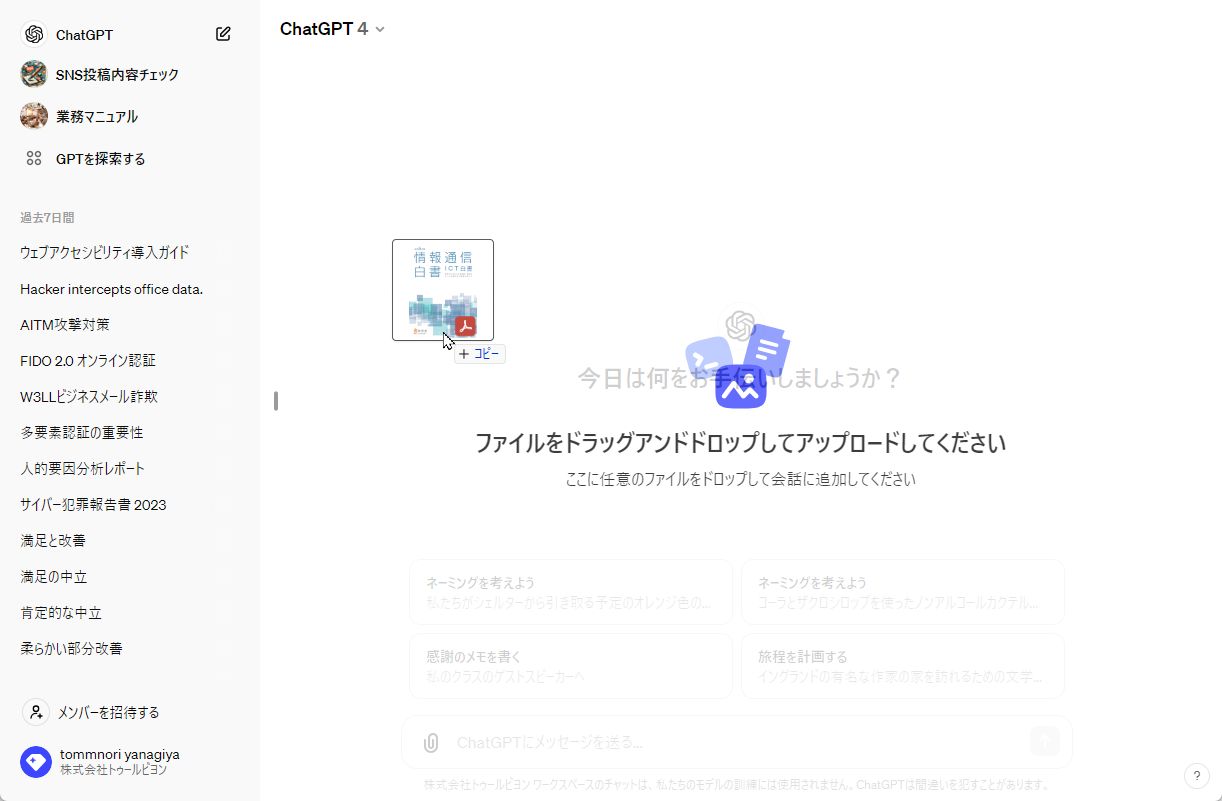This screenshot has width=1222, height=801.
Task: Click the メンバーを招待する invite icon
Action: click(x=36, y=712)
